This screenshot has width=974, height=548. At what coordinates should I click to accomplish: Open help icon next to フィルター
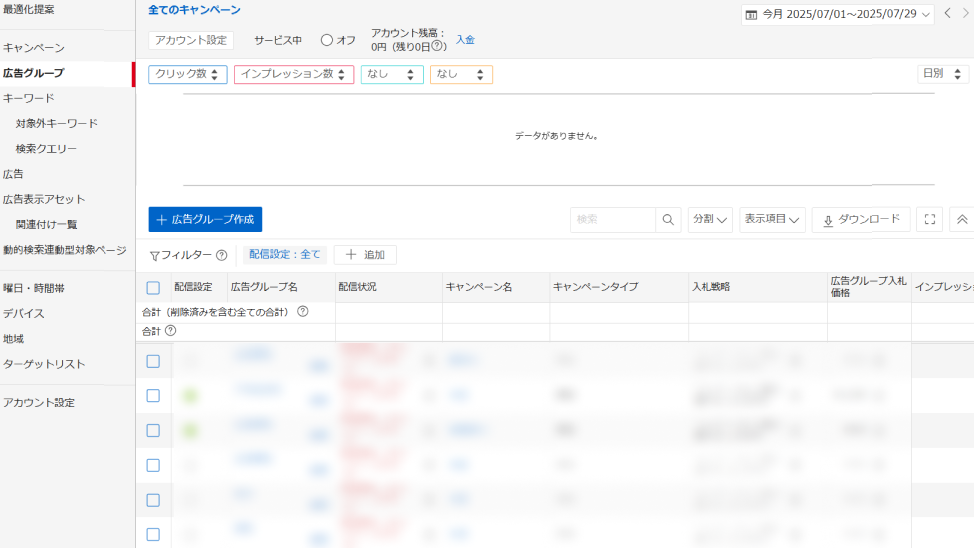pos(222,255)
